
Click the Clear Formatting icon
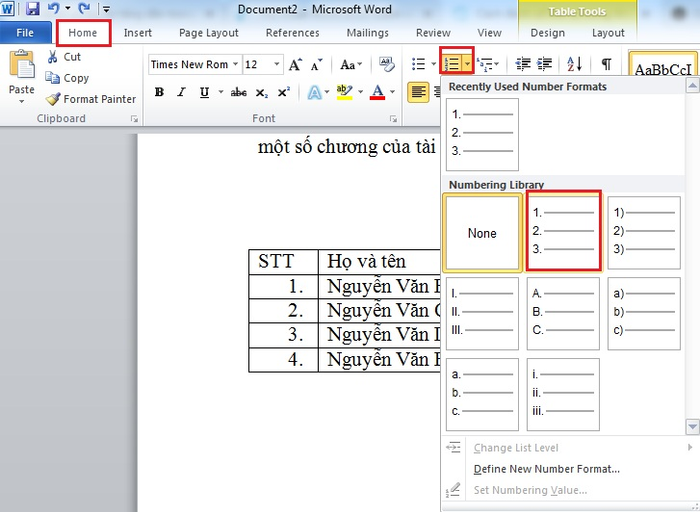387,64
